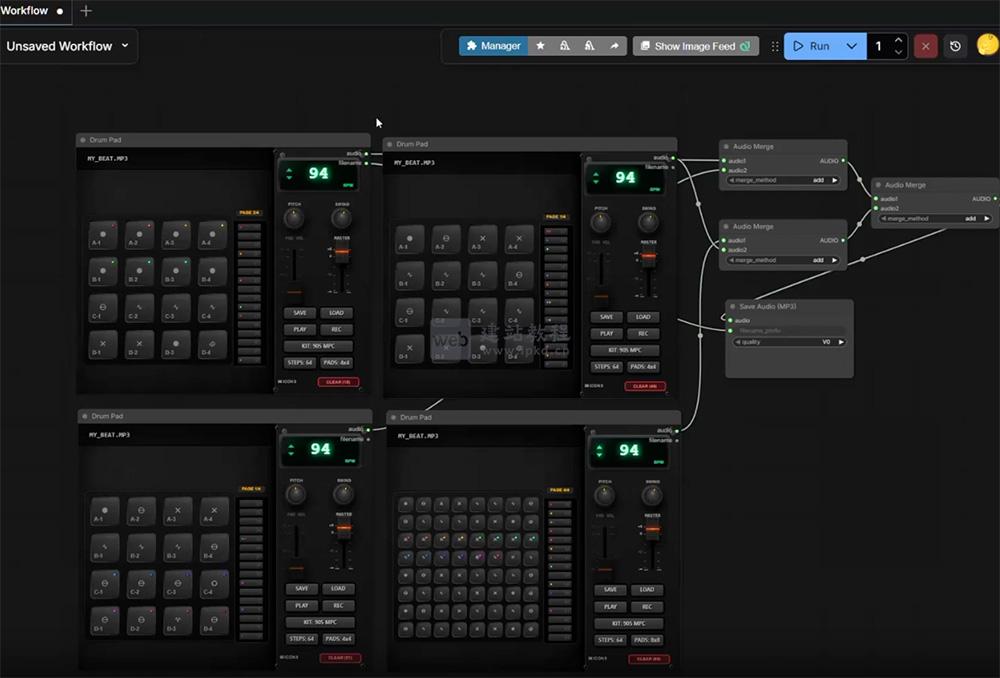This screenshot has height=678, width=1000.
Task: Click the new workflow plus tab icon
Action: [x=86, y=11]
